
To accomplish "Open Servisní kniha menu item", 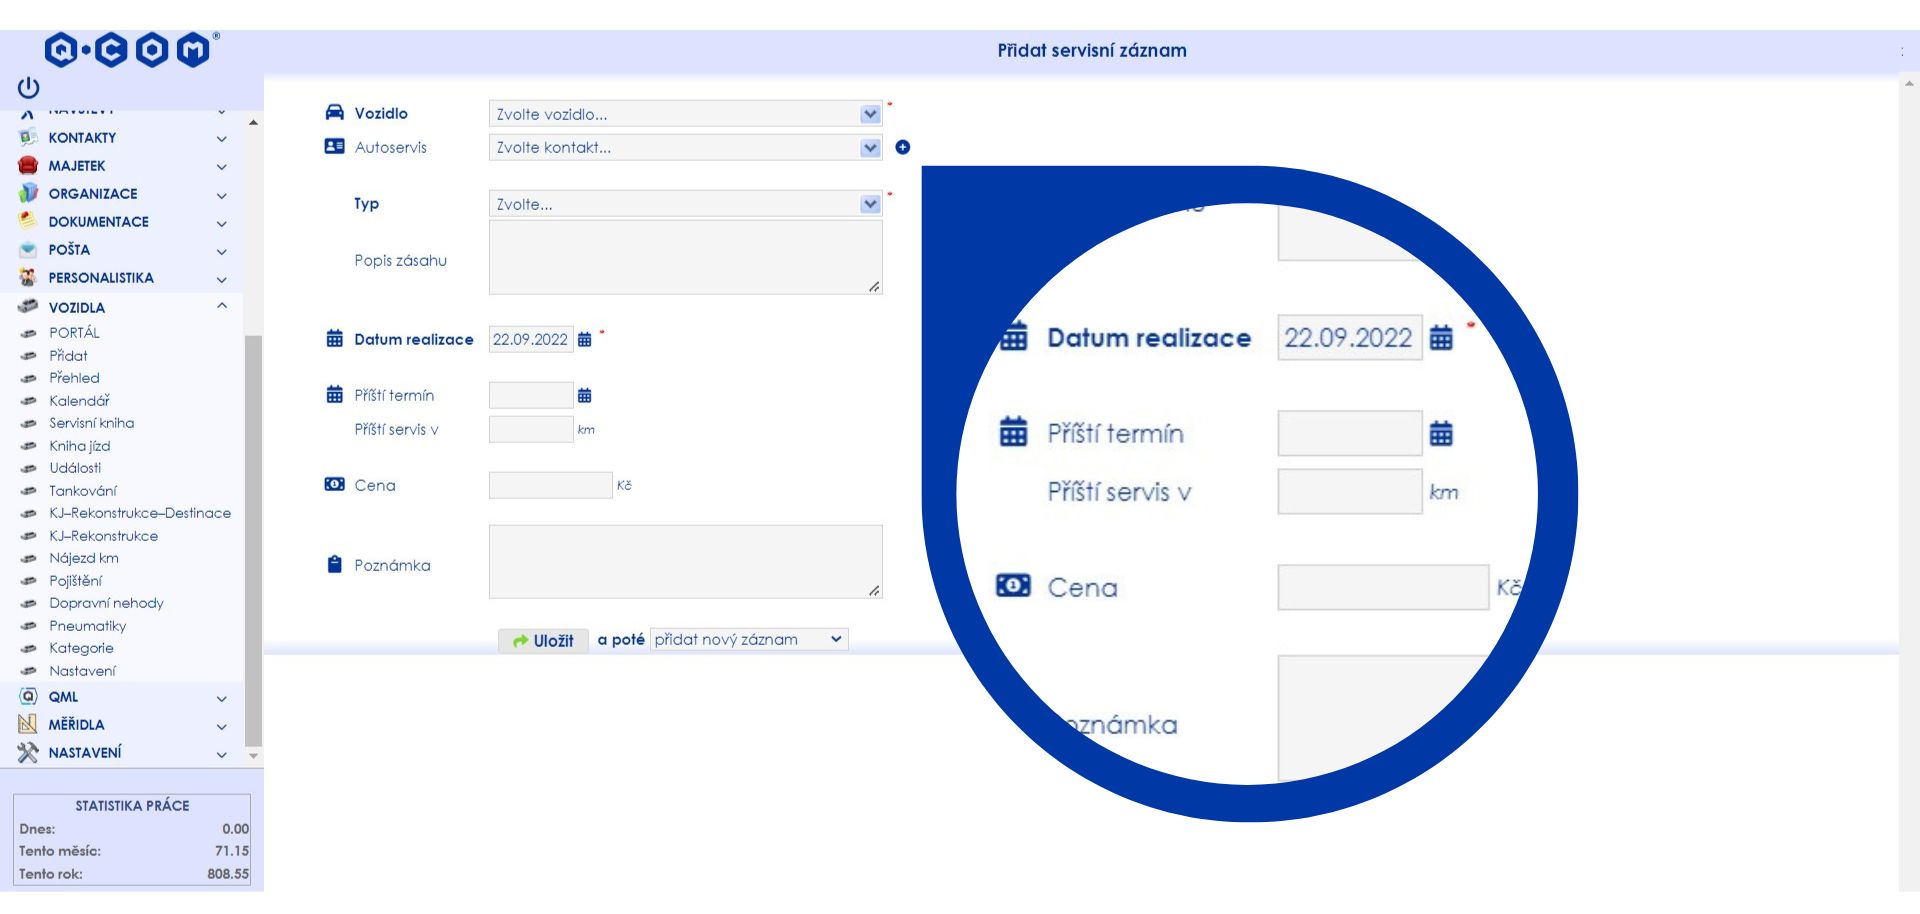I will pos(91,423).
